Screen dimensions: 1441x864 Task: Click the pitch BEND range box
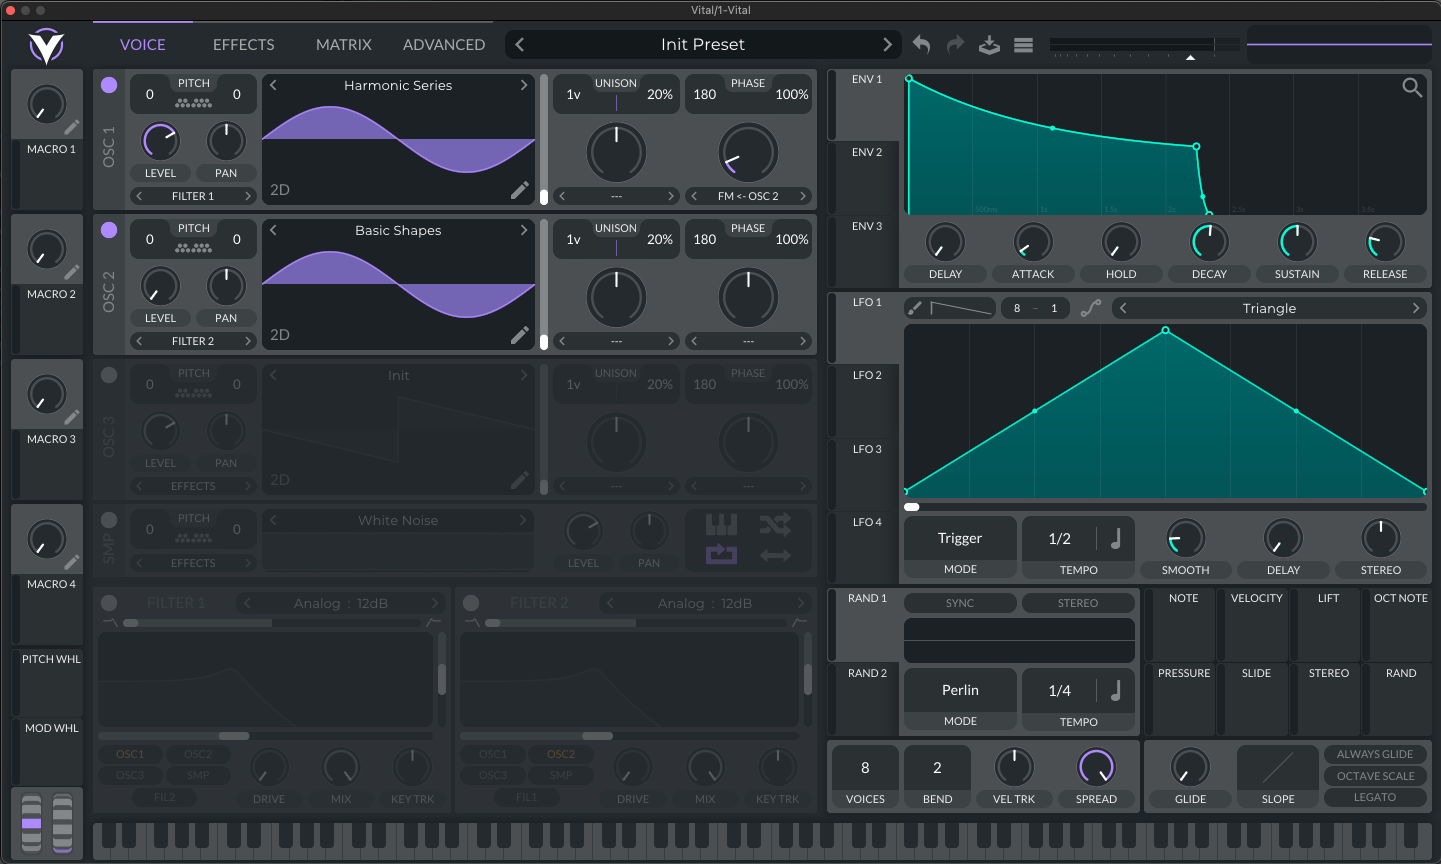coord(937,768)
